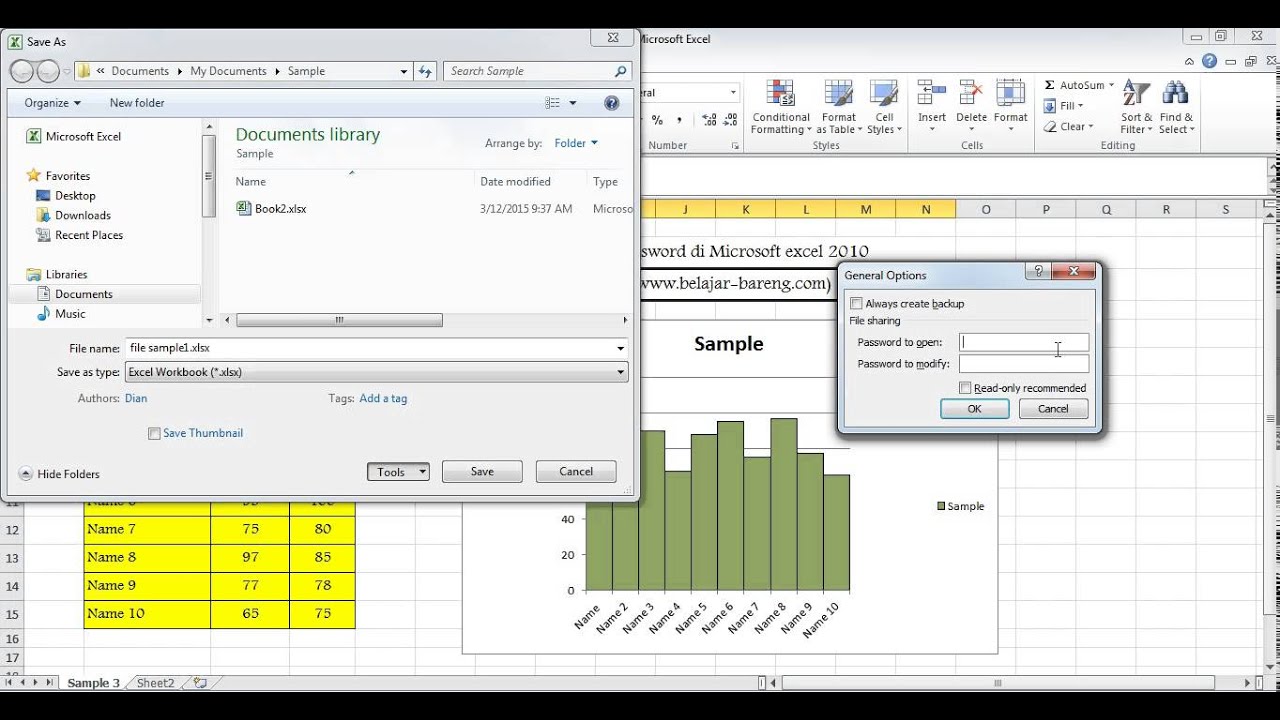Expand the AutoSum dropdown arrow

[x=1111, y=86]
